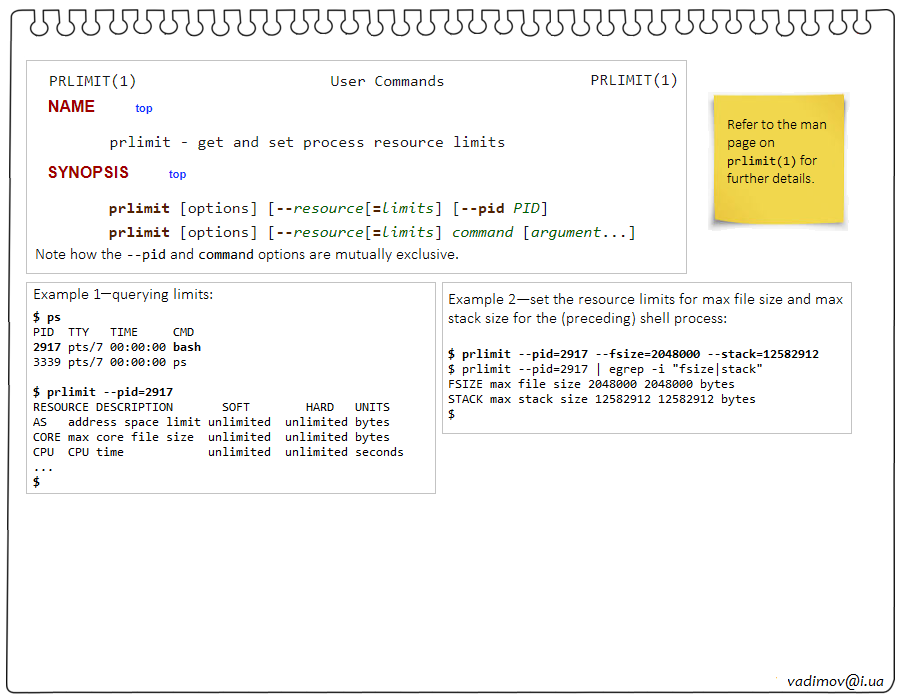The image size is (900, 700).
Task: Click the yellow sticky note
Action: [777, 160]
